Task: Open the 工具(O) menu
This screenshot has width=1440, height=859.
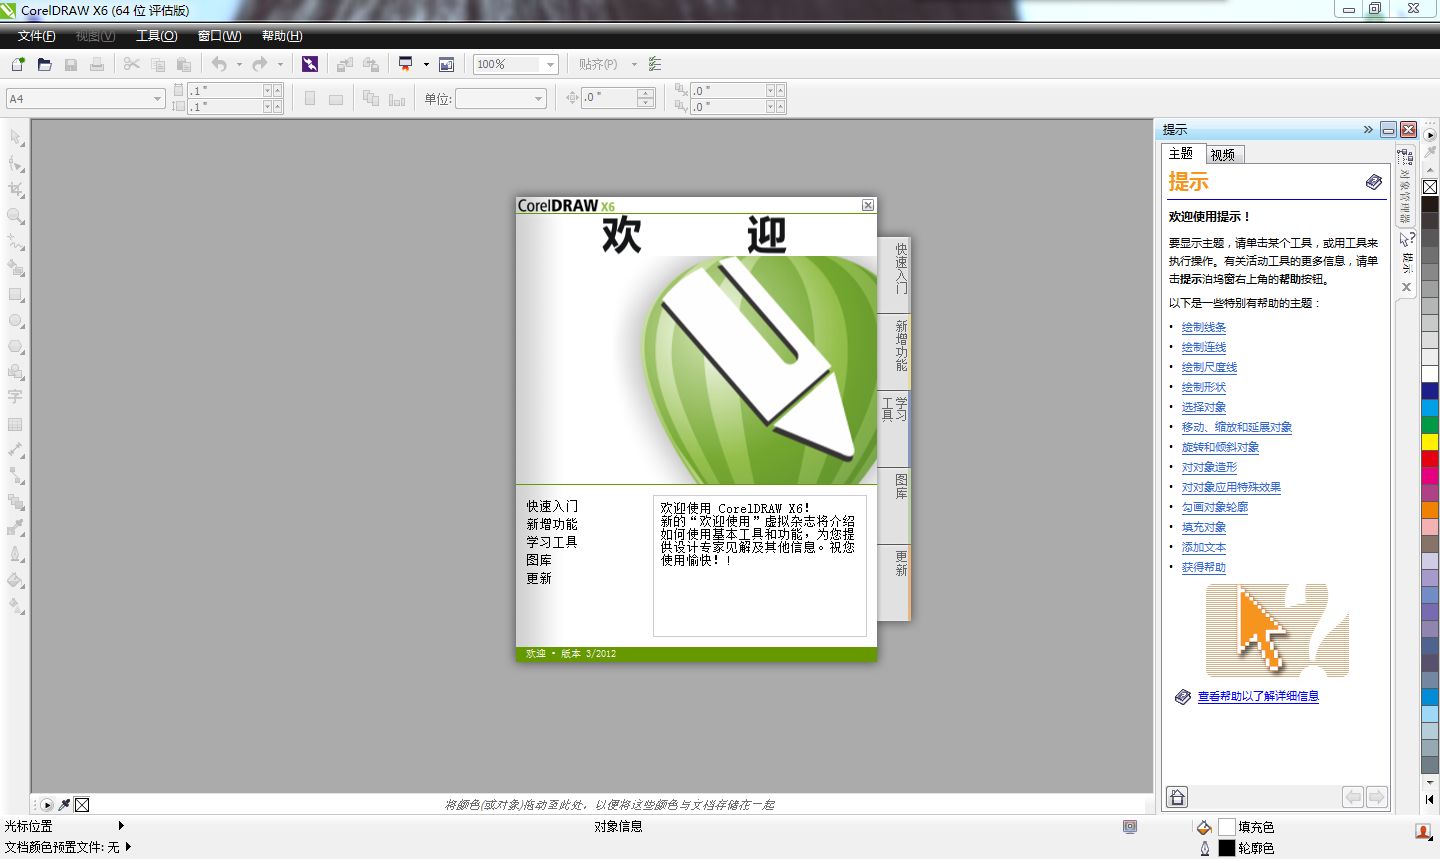Action: [x=156, y=36]
